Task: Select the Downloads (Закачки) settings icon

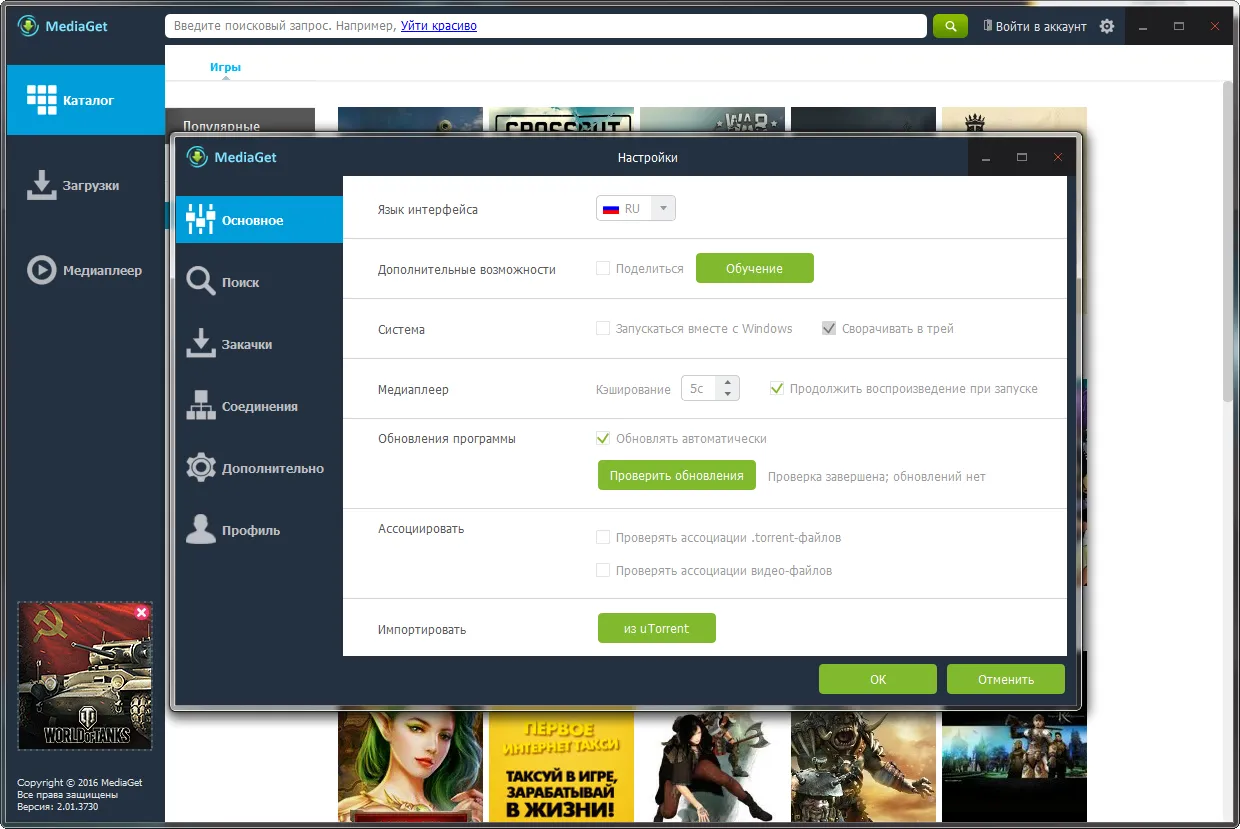Action: coord(200,344)
